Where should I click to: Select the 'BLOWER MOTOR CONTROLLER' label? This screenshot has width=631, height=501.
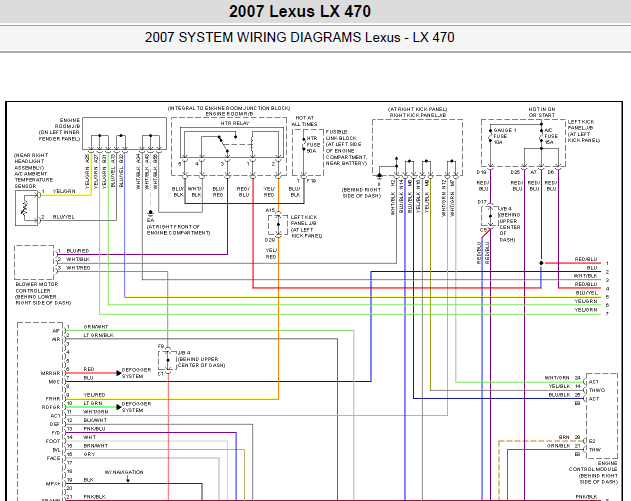37,287
